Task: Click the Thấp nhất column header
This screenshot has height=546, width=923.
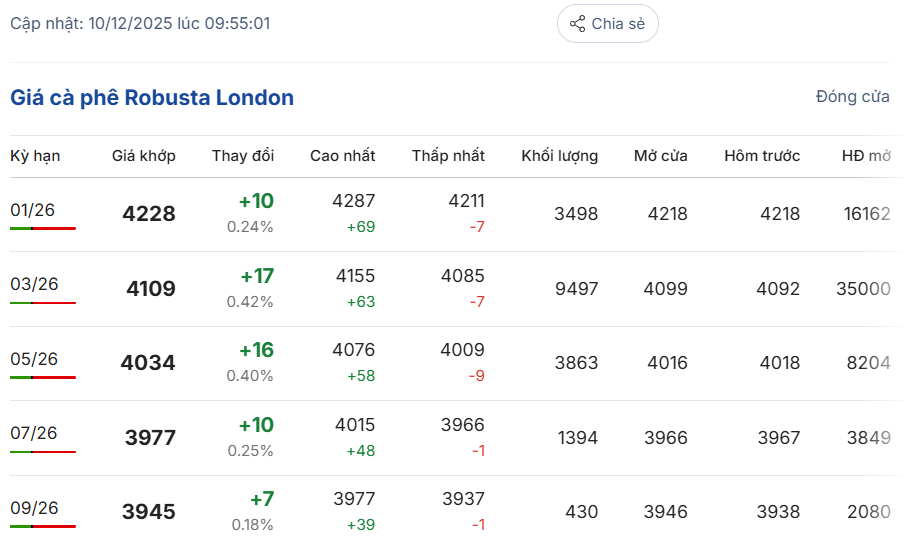Action: (448, 156)
